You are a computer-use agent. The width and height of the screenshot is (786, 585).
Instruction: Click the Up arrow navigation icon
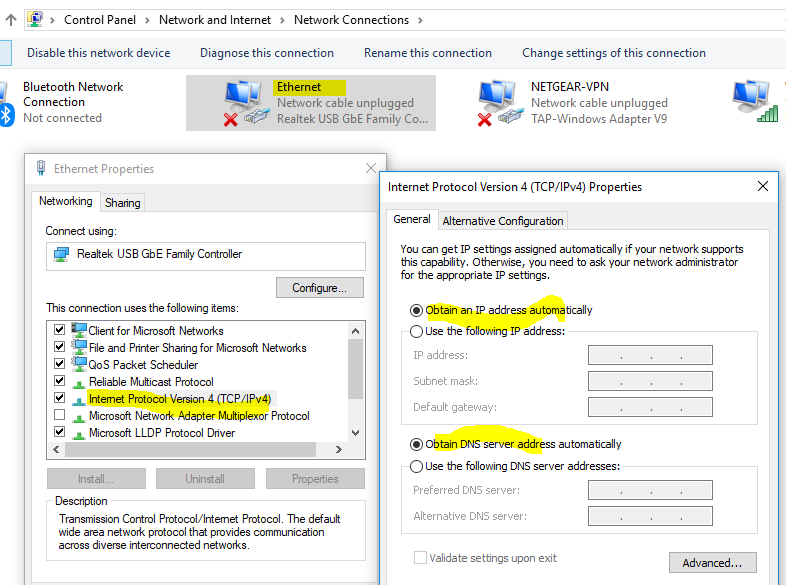click(11, 20)
